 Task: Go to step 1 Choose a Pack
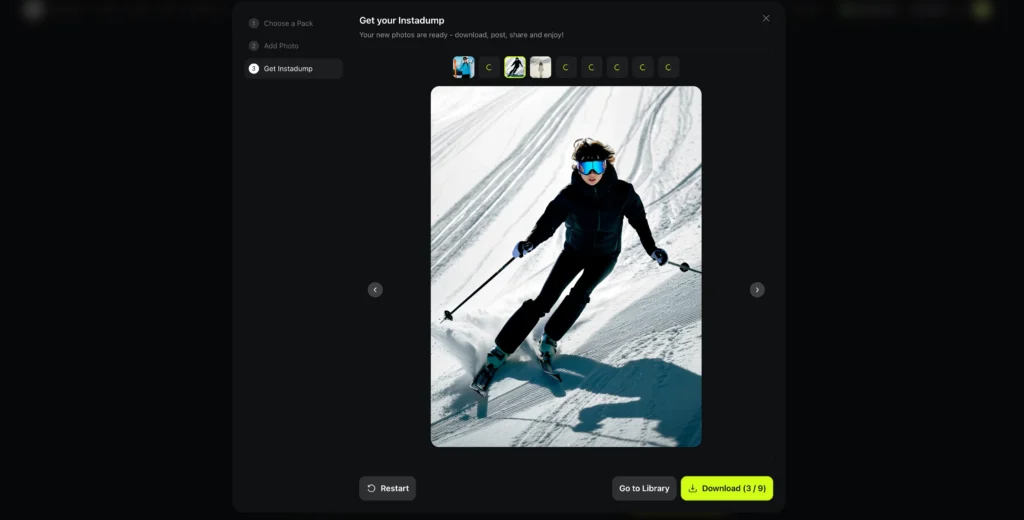(288, 23)
